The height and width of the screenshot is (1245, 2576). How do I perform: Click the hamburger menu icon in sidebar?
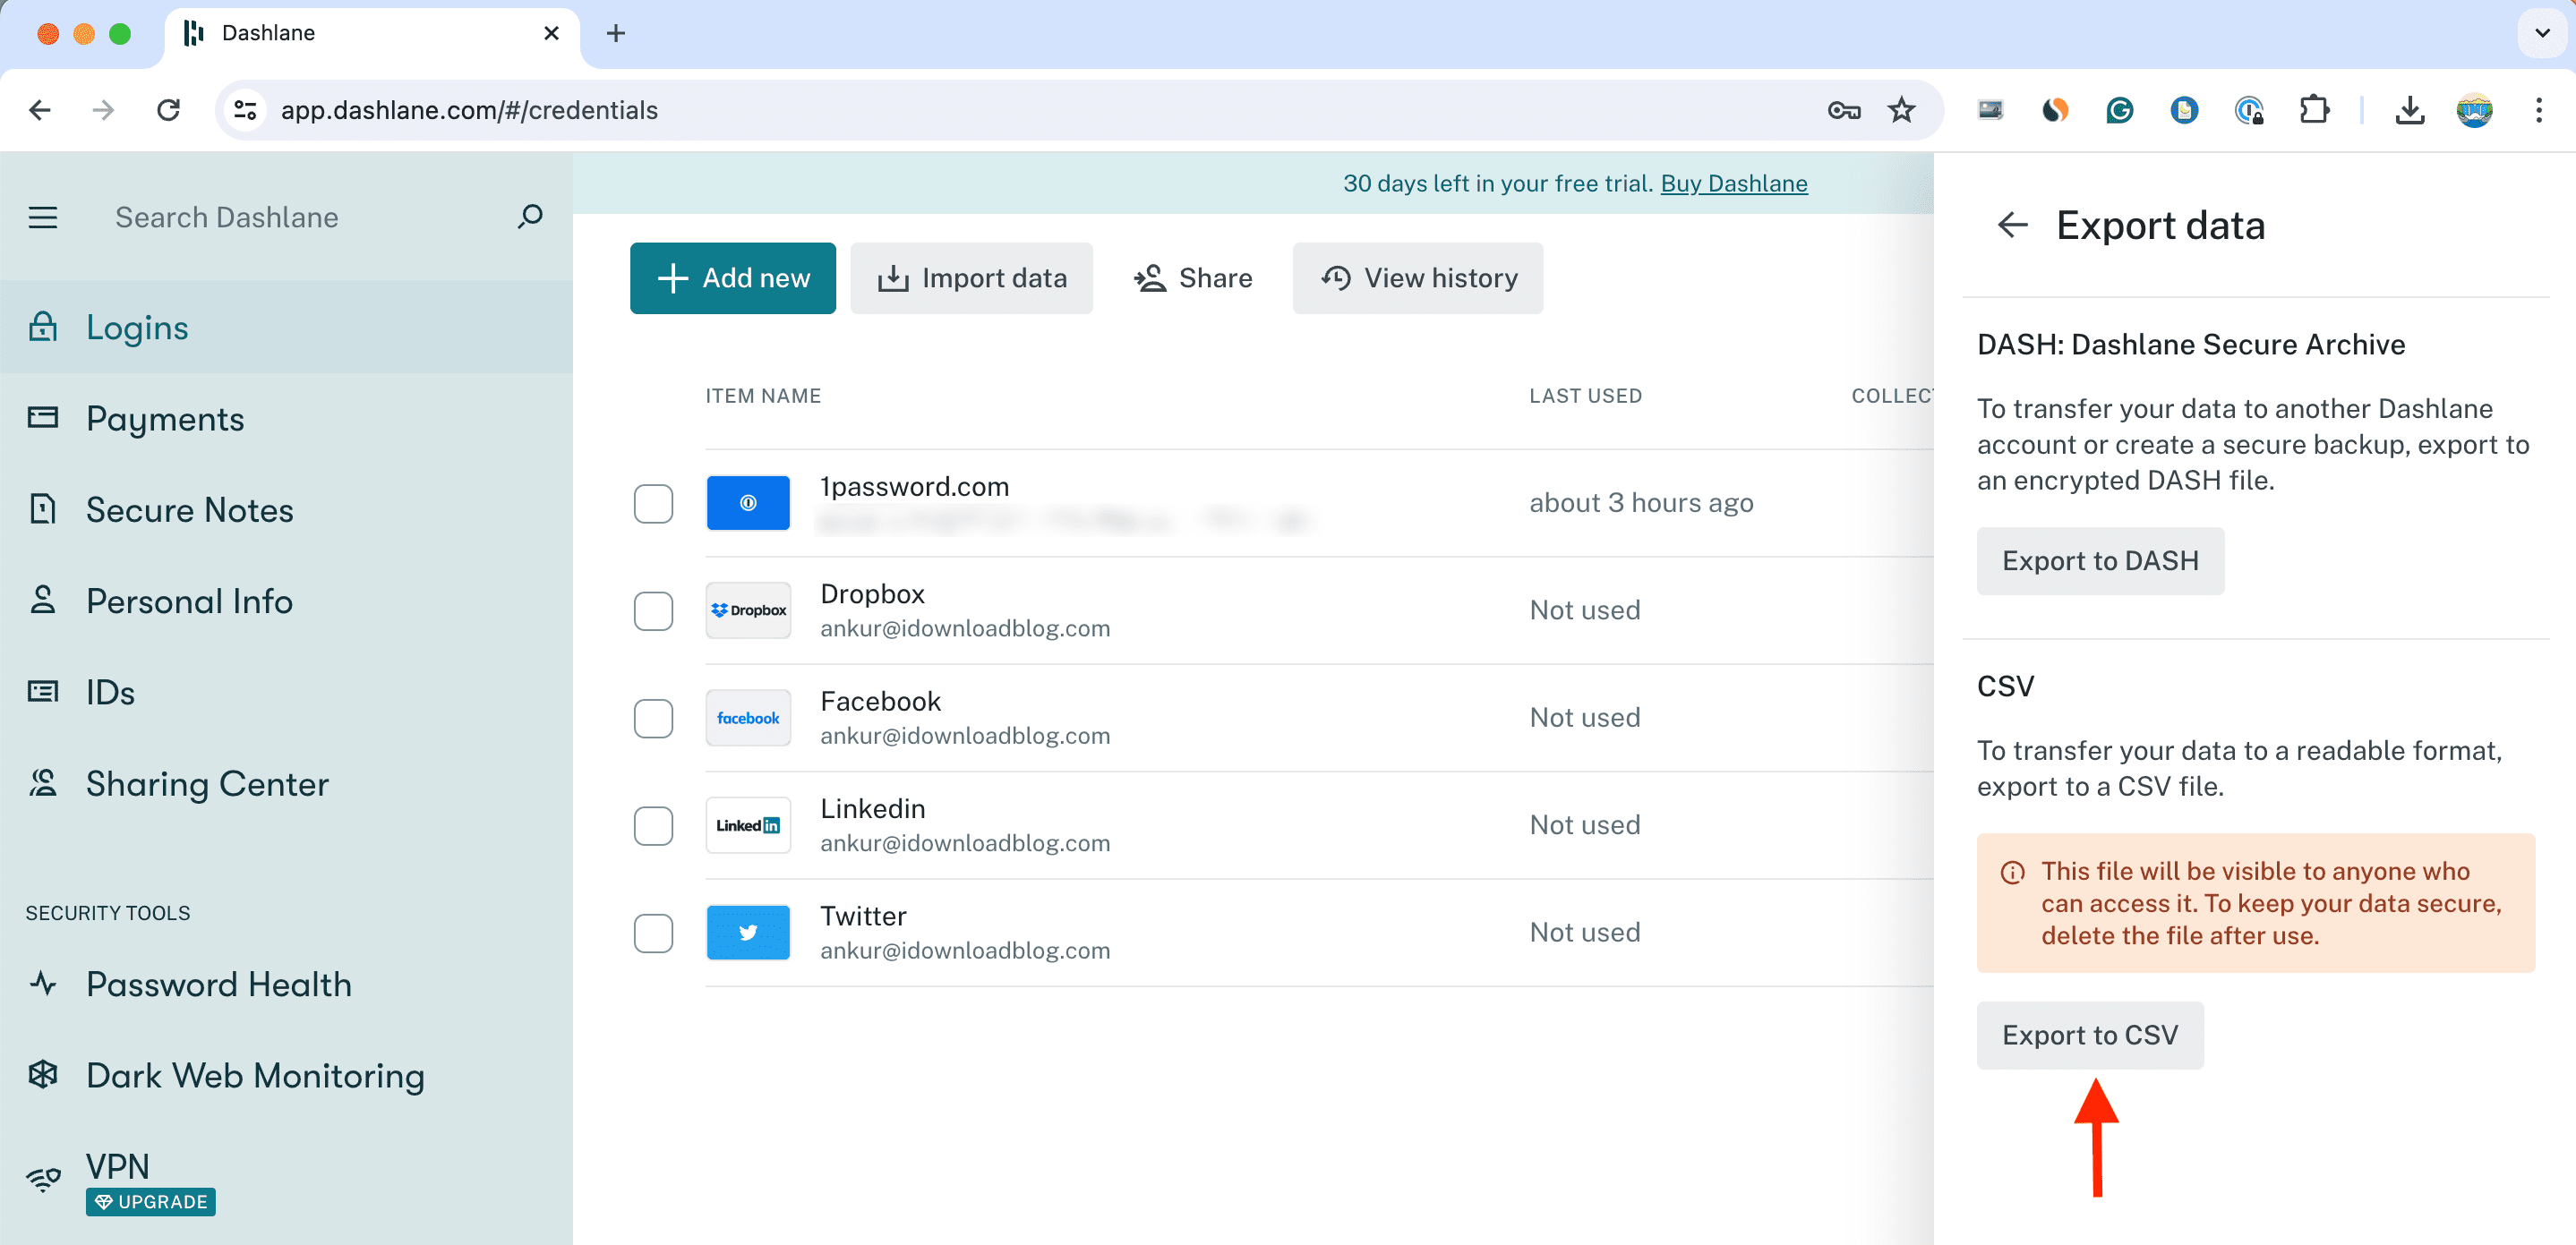click(x=42, y=217)
